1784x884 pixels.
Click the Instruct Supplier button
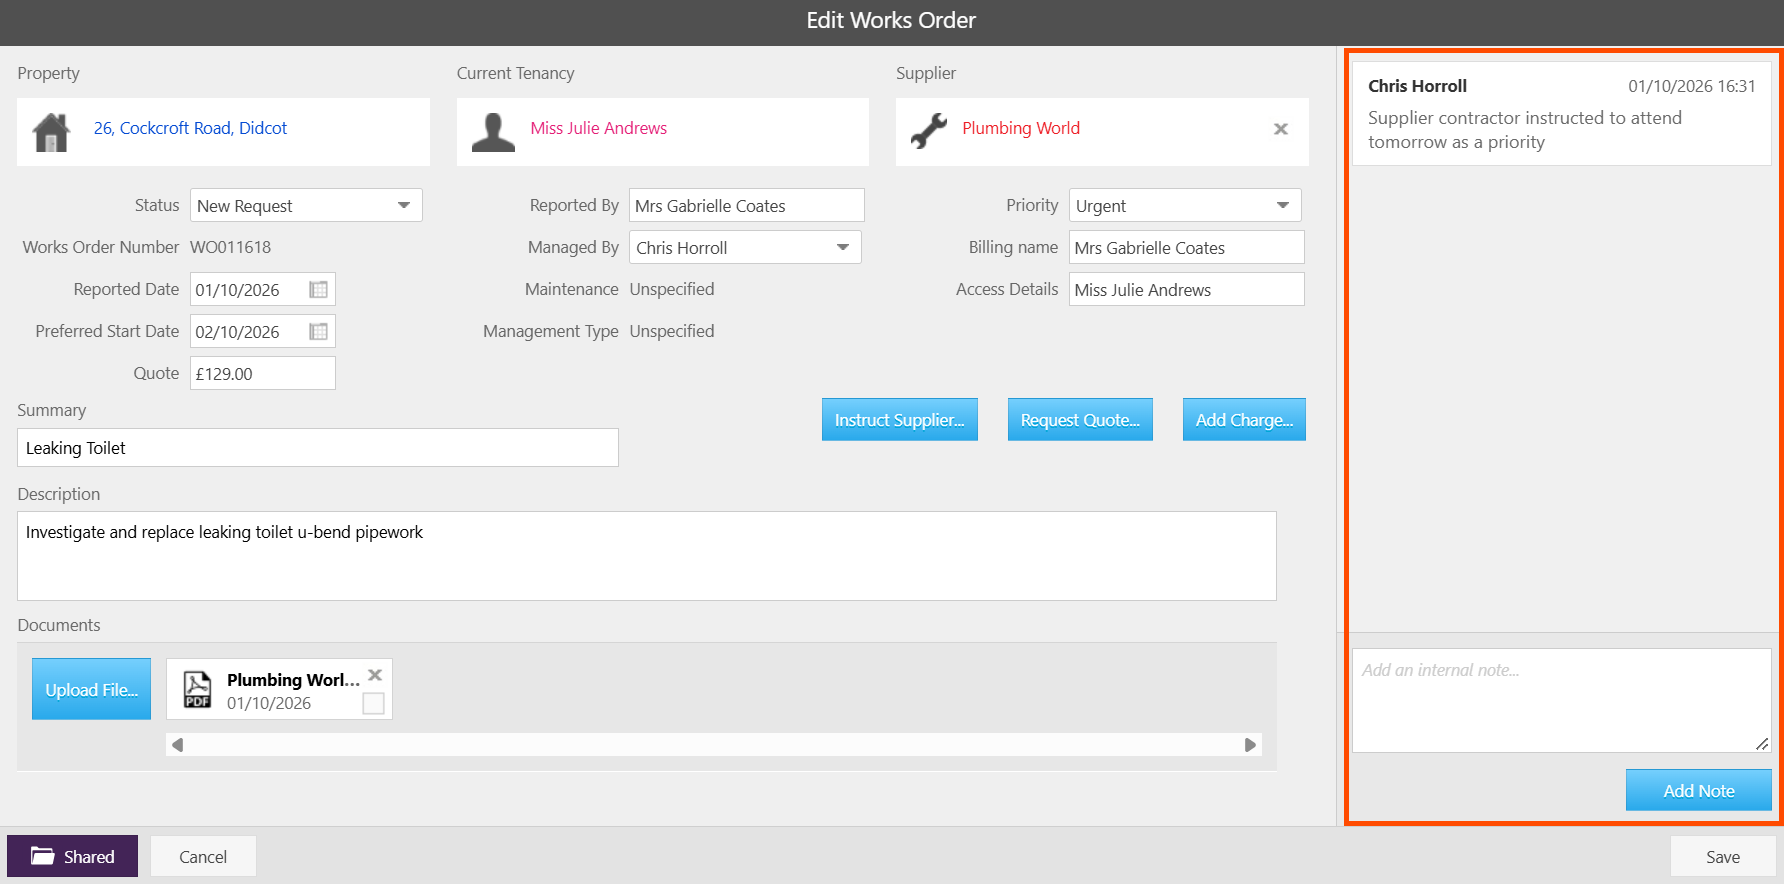click(x=900, y=420)
